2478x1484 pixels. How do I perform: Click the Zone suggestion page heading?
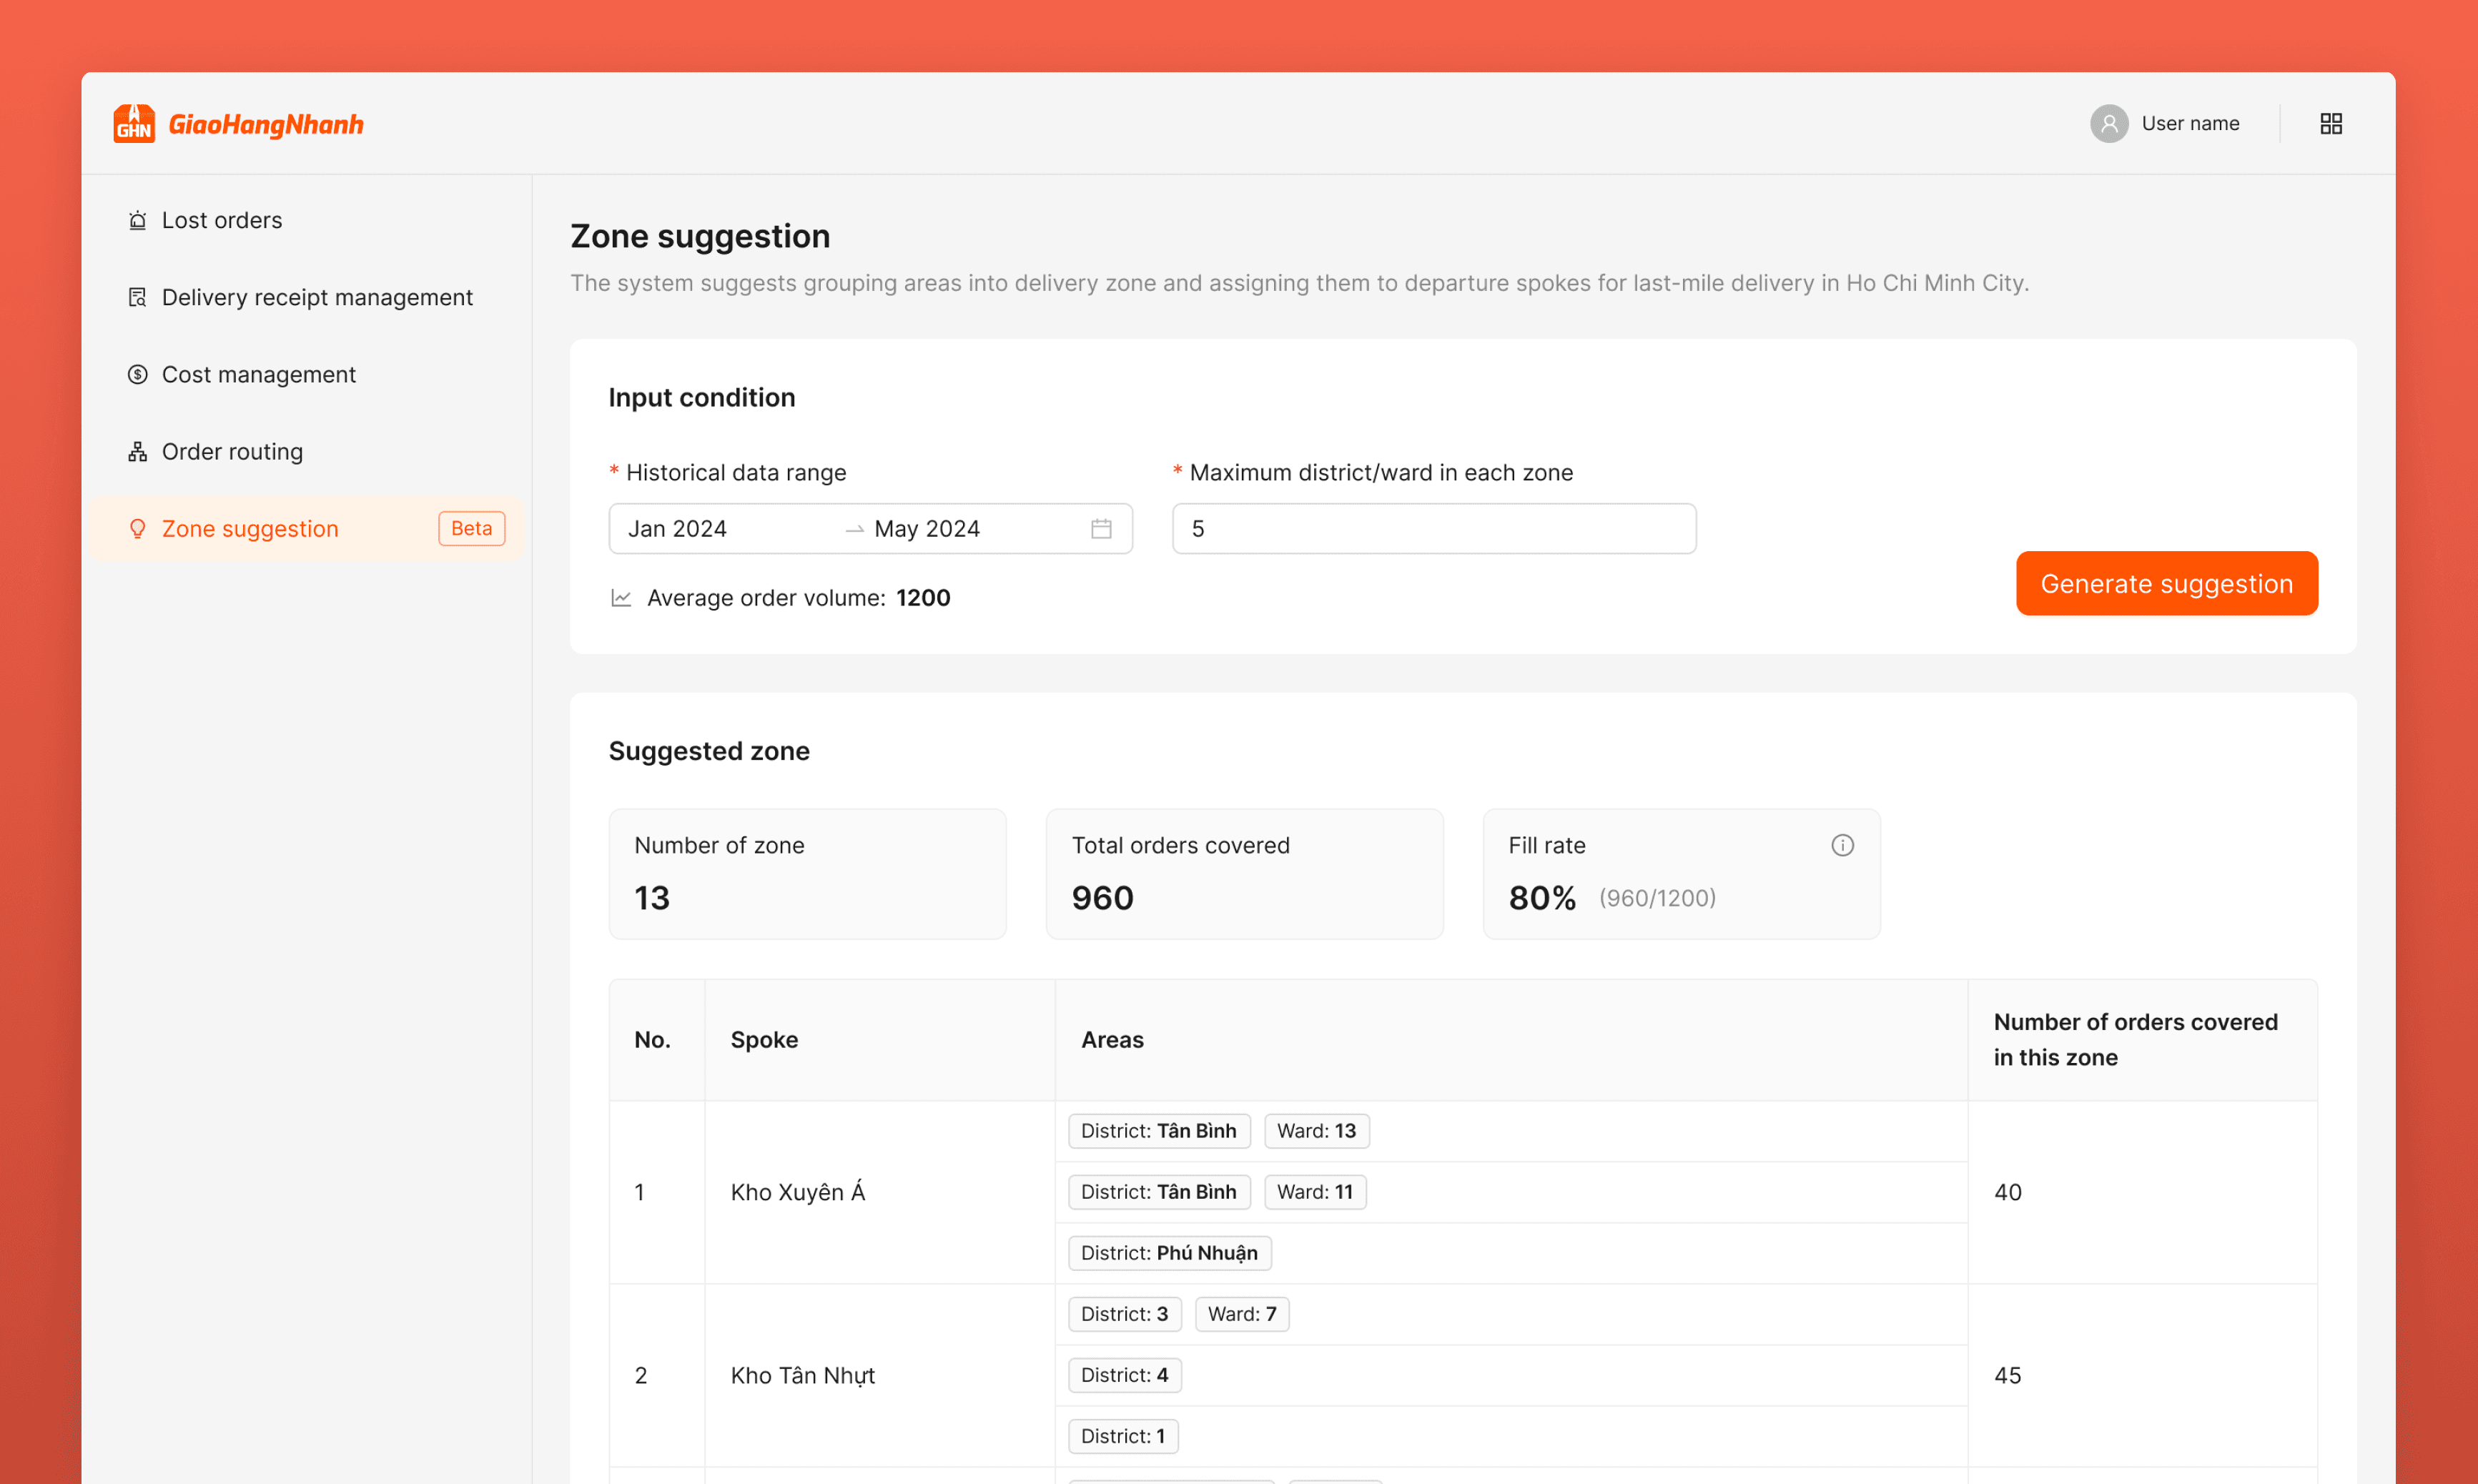[700, 236]
